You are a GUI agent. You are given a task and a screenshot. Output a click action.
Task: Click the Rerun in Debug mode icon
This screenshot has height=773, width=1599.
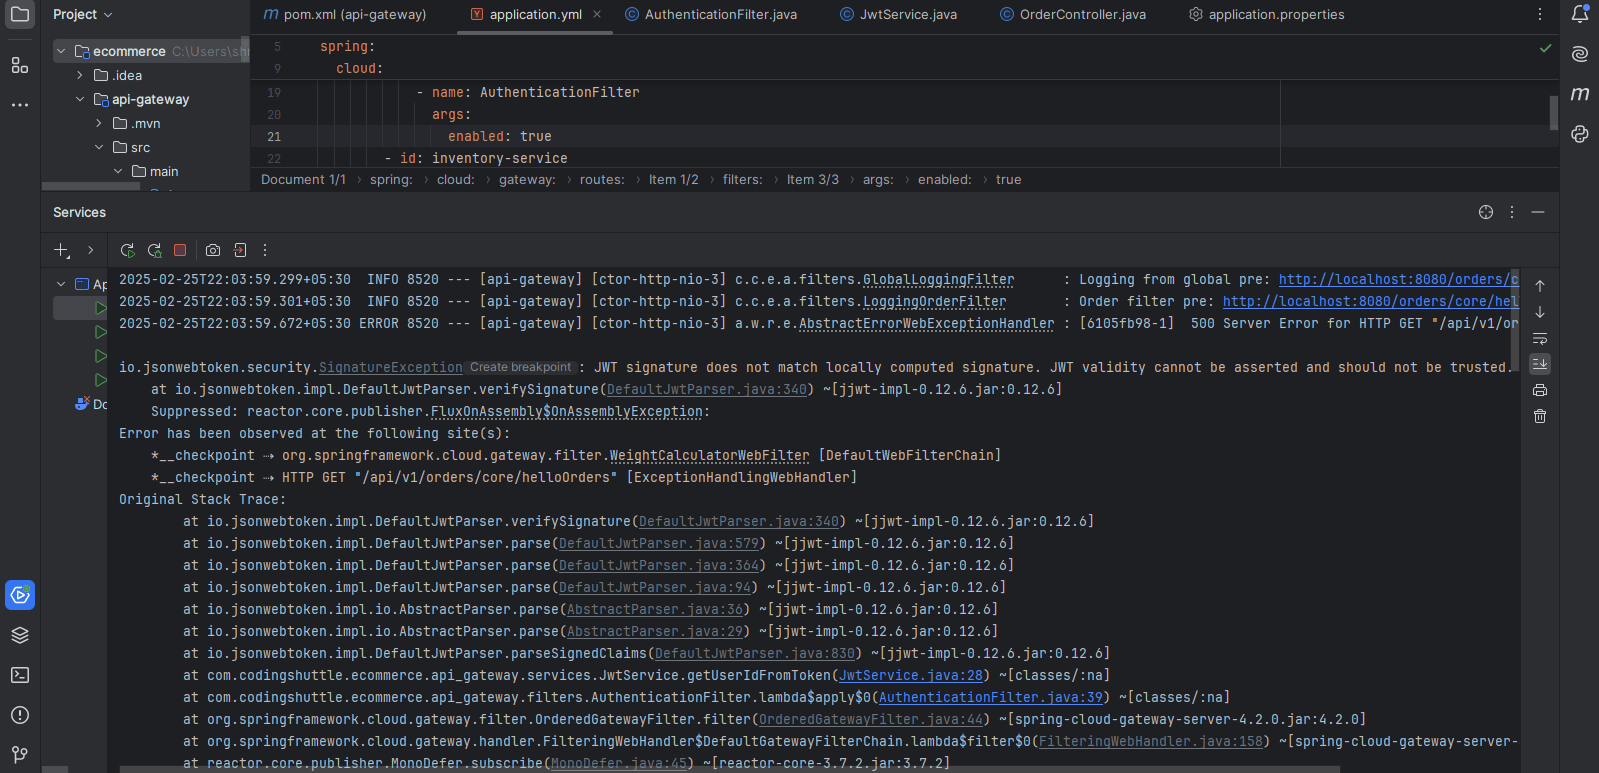tap(154, 250)
